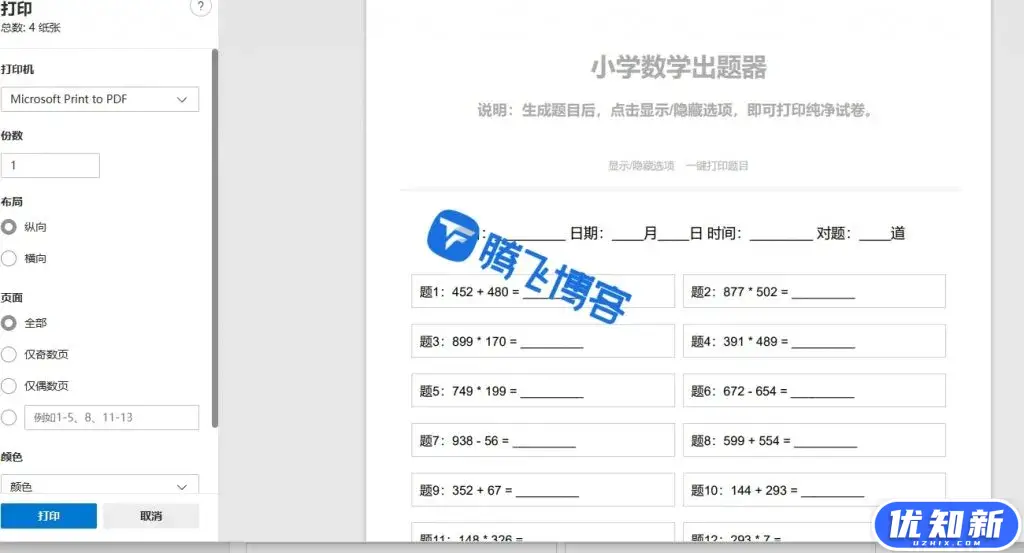The image size is (1024, 553).
Task: Click the 总数: 4 纸张 sheet count text
Action: [31, 27]
